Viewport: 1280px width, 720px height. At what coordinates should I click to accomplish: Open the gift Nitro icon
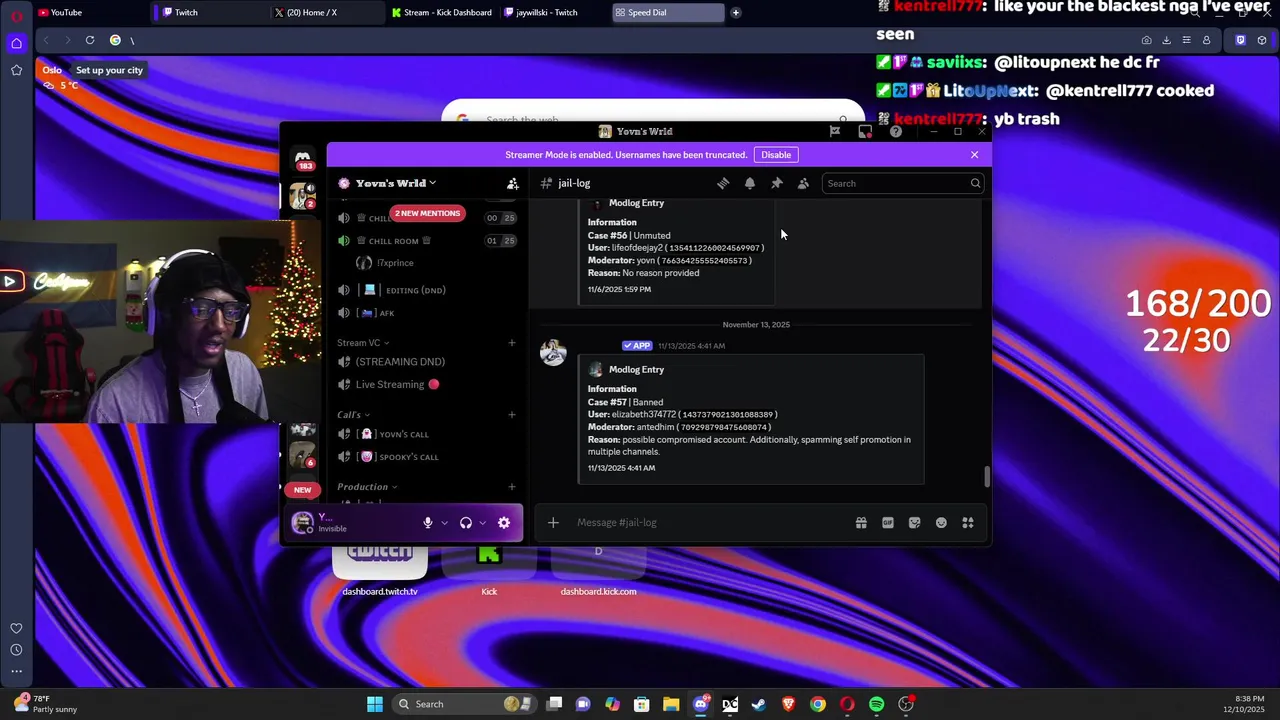(x=861, y=522)
